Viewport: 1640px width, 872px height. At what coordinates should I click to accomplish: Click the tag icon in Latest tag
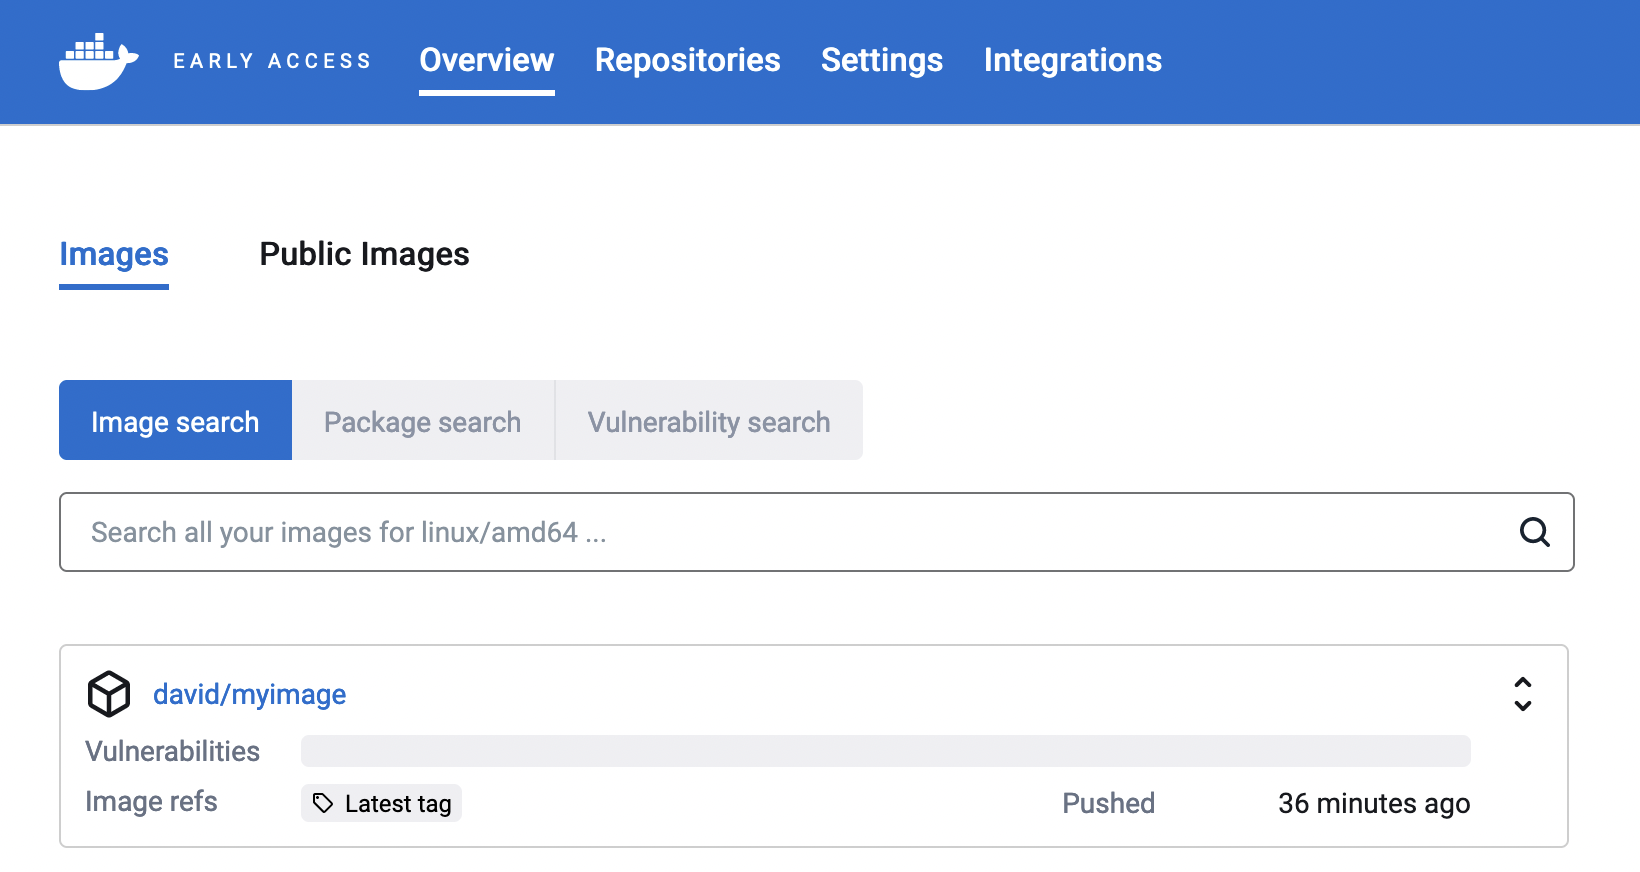323,803
